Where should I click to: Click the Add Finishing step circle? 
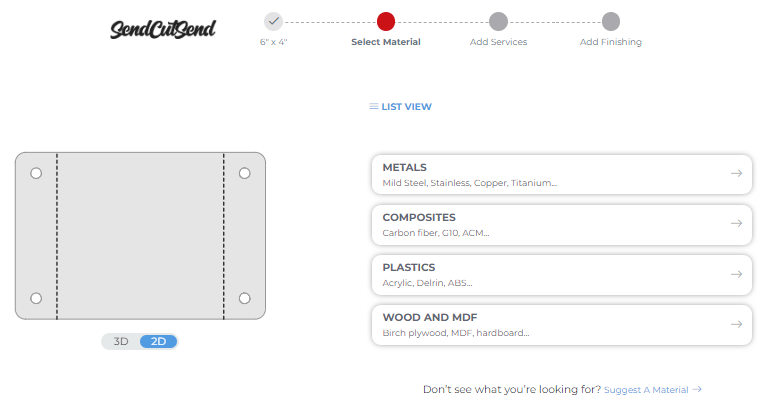[x=611, y=22]
